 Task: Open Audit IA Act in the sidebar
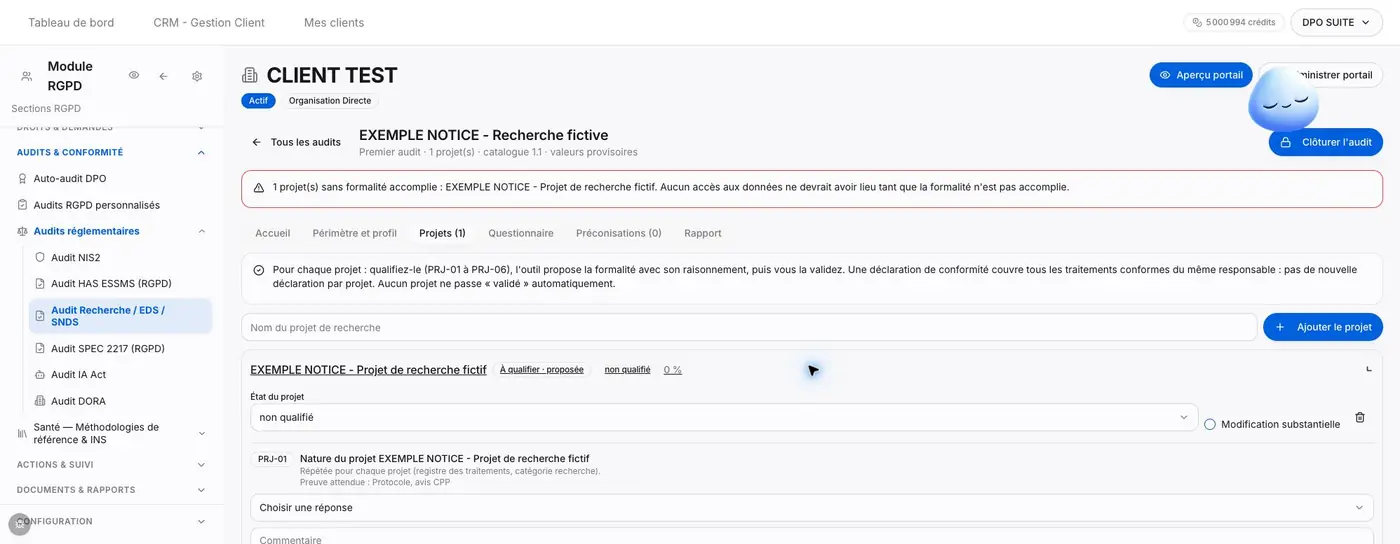[78, 375]
